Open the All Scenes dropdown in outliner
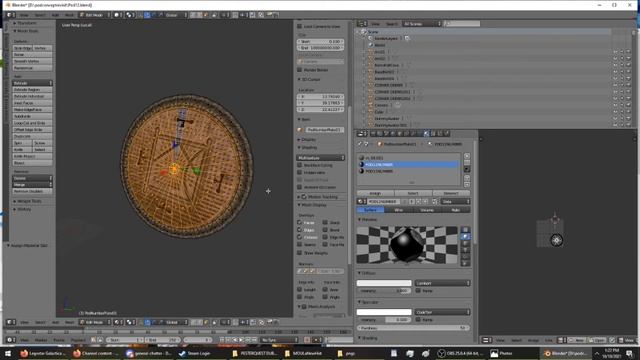Image resolution: width=640 pixels, height=360 pixels. pos(422,24)
